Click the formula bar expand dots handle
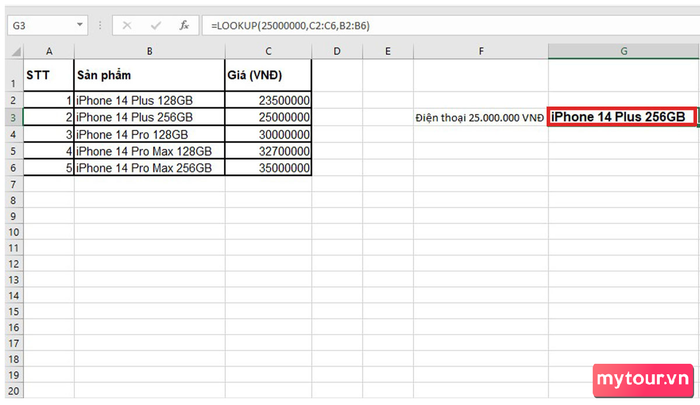700x405 pixels. [100, 25]
